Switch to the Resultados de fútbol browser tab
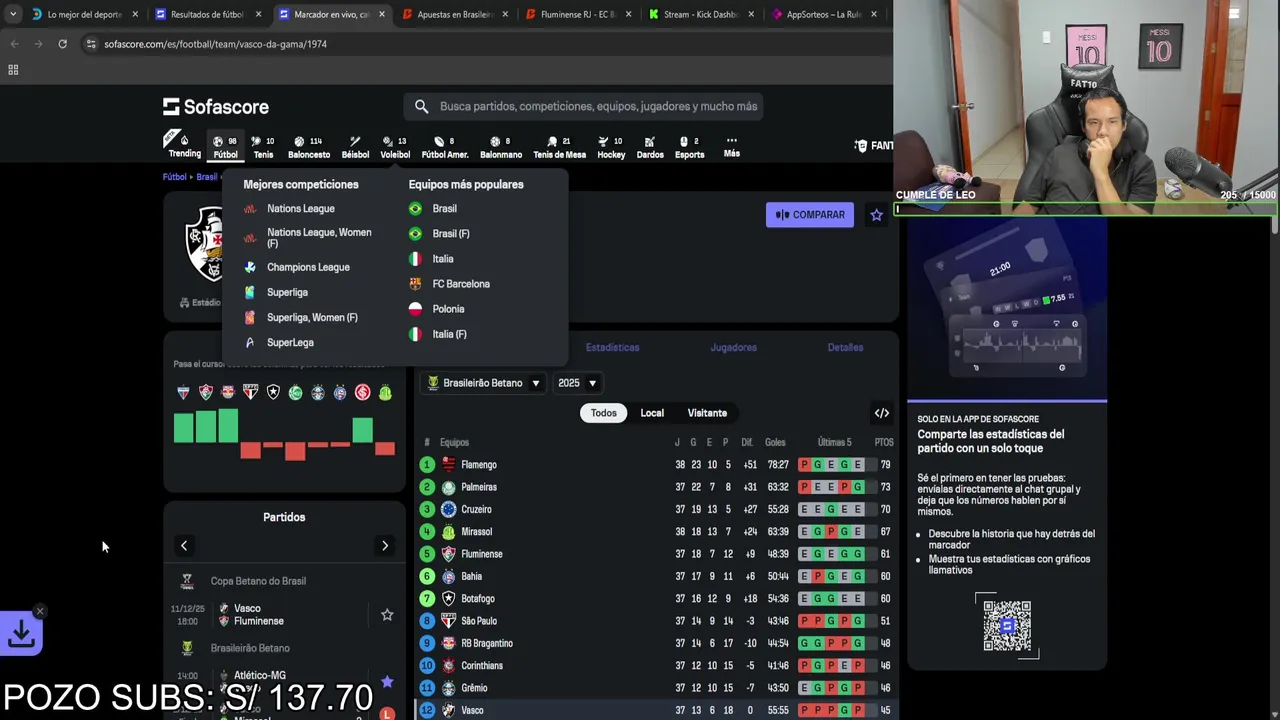Image resolution: width=1280 pixels, height=720 pixels. coord(206,15)
